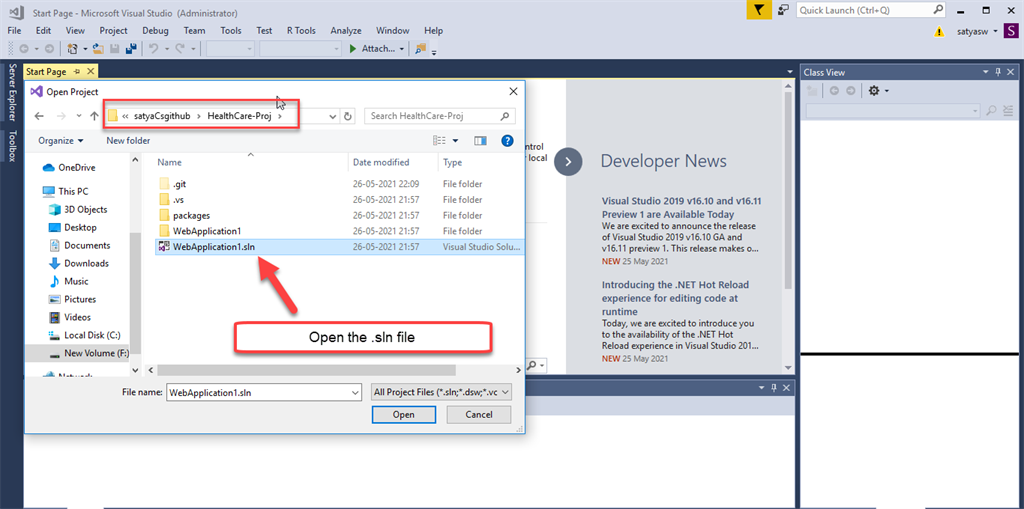Click the Search HealthCare-Proj field

(x=440, y=116)
